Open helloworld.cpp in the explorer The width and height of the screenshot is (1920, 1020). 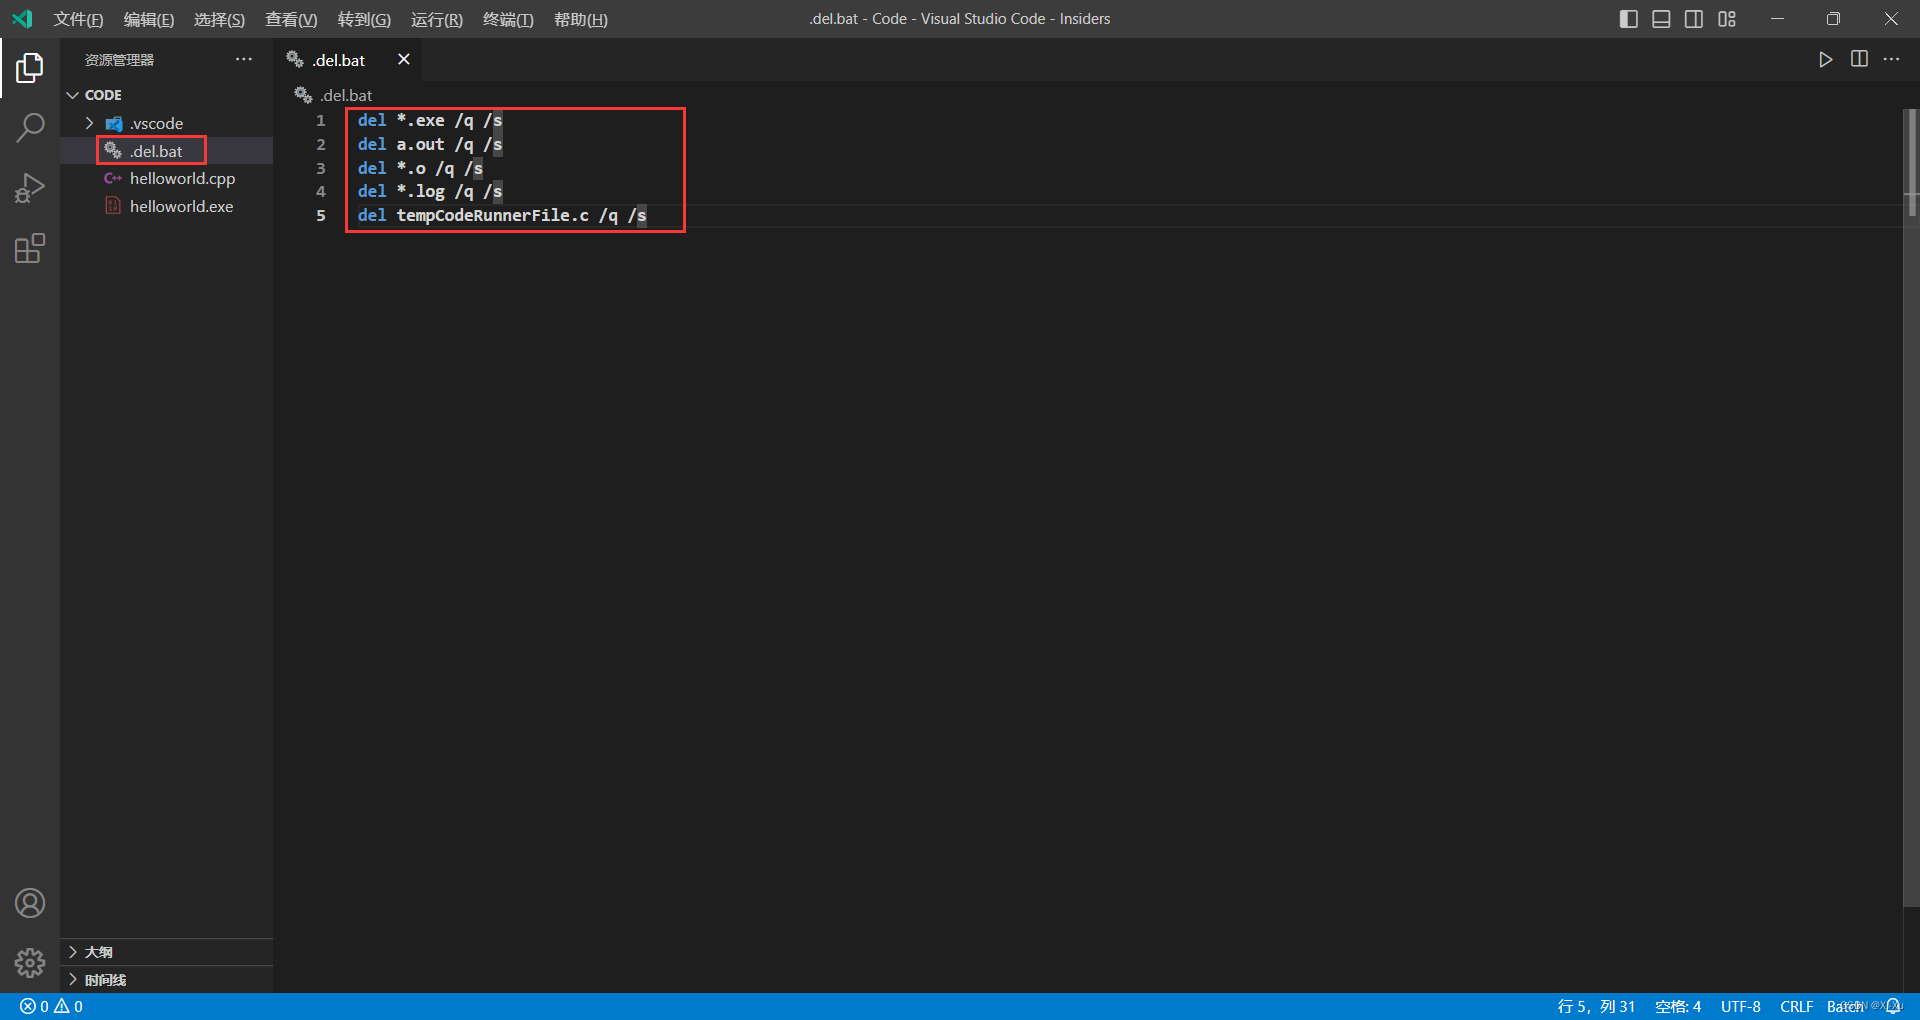pyautogui.click(x=166, y=179)
